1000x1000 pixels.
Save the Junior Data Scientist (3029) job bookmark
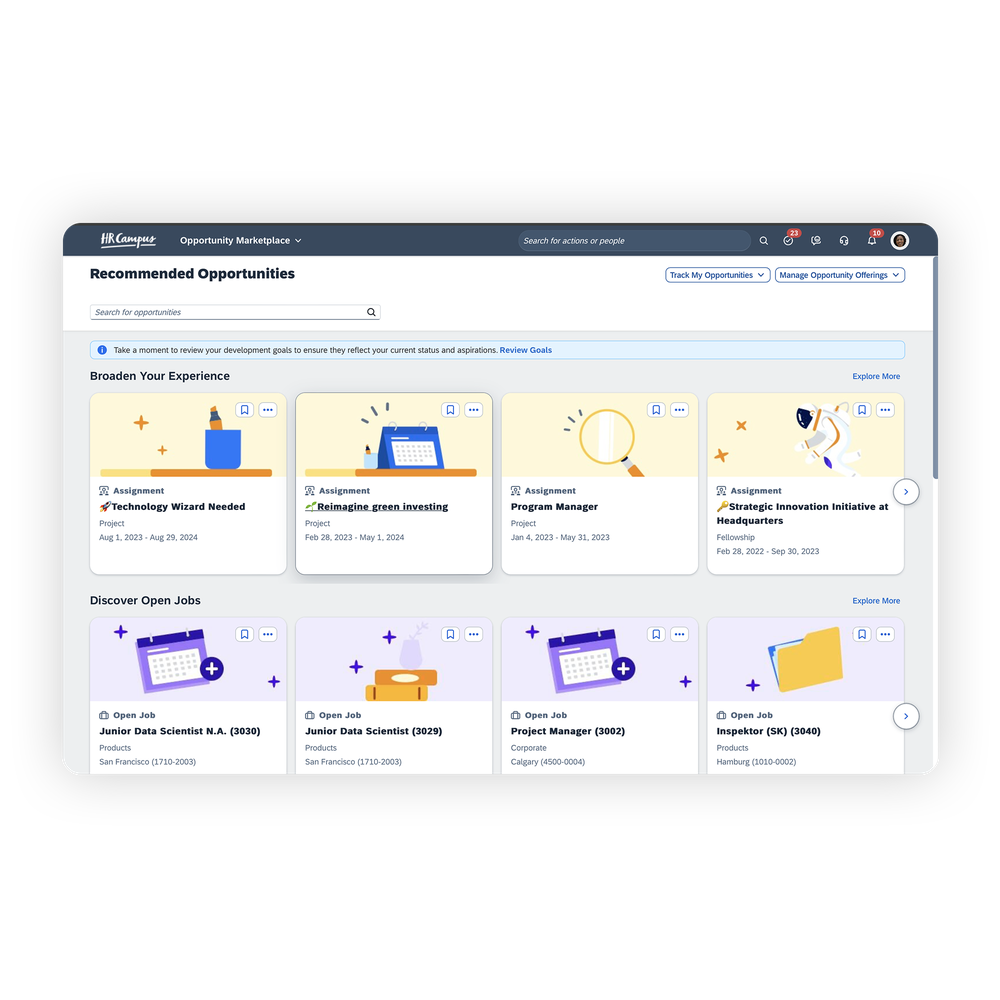450,634
